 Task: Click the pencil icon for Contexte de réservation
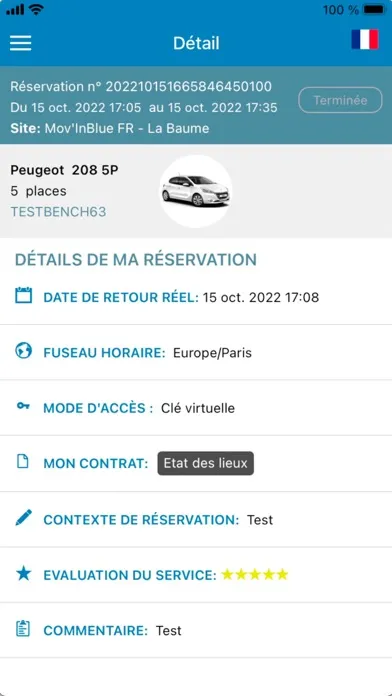point(24,518)
